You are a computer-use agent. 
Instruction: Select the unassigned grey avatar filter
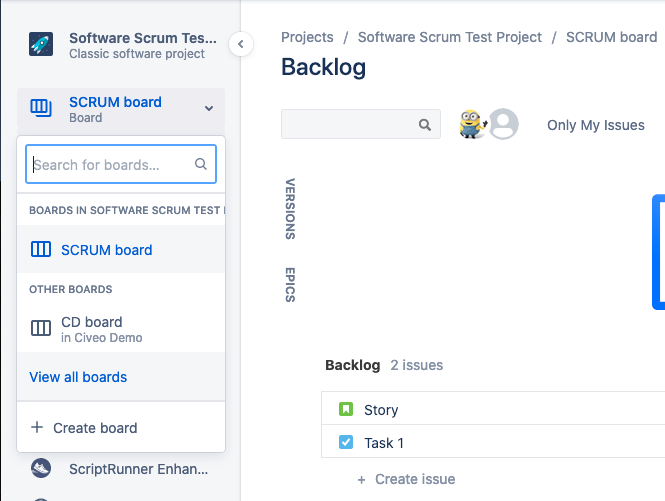(503, 124)
